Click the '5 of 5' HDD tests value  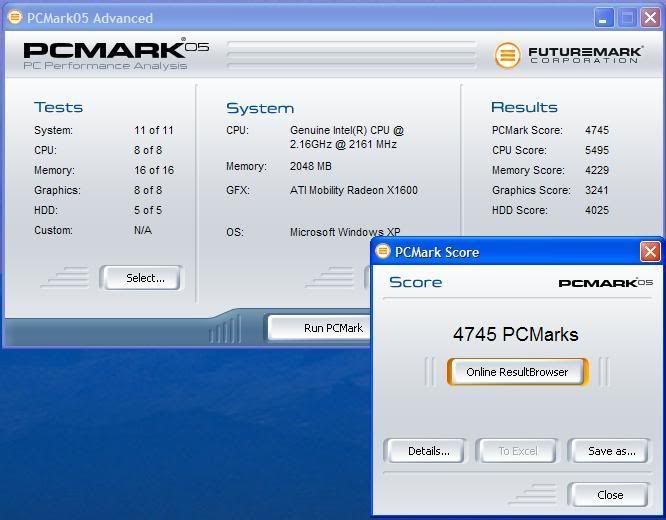coord(148,210)
